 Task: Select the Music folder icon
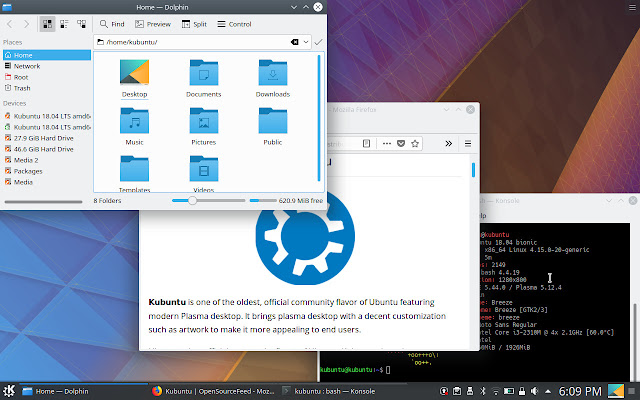coord(134,120)
